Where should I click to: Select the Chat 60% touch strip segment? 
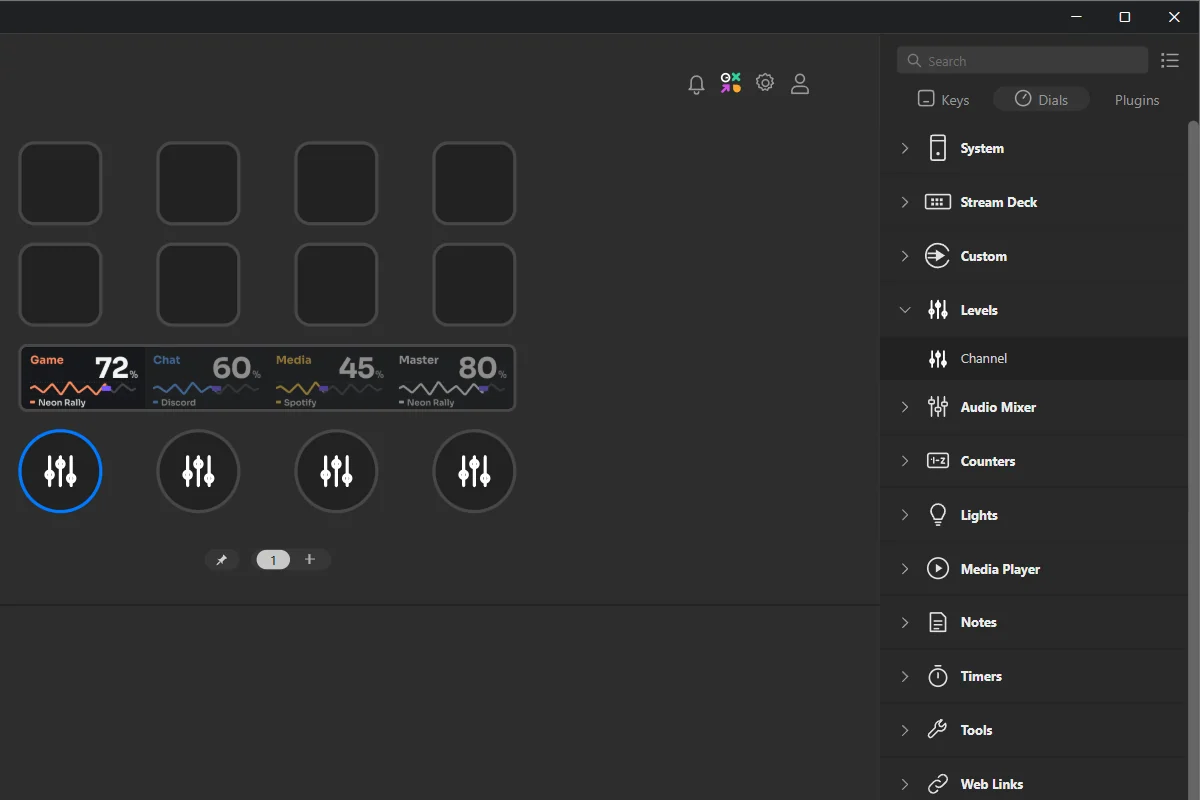[x=207, y=378]
